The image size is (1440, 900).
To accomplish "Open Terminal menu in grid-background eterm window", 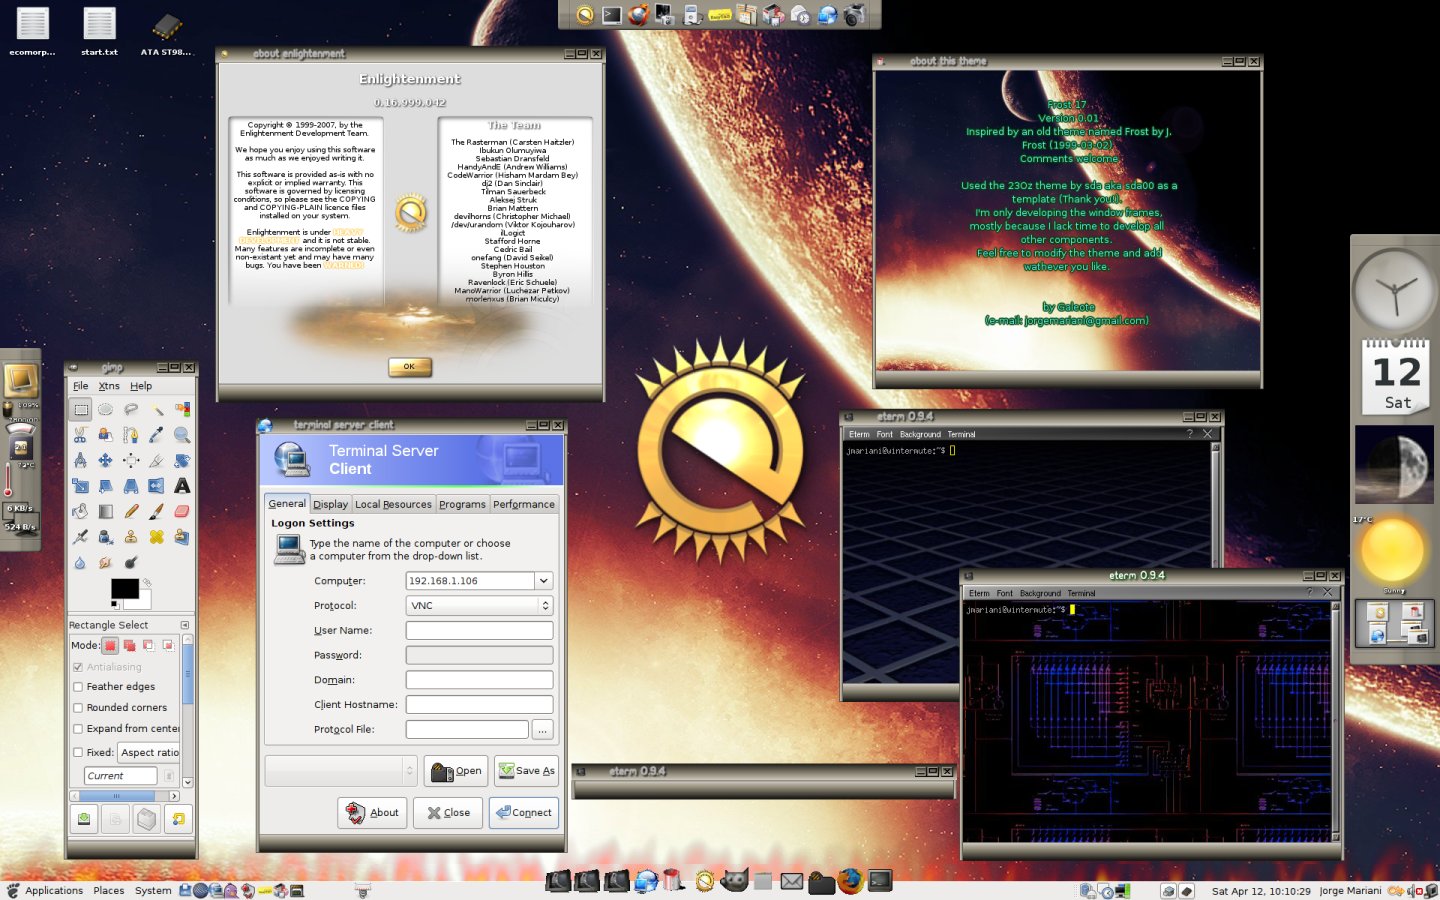I will coord(961,434).
